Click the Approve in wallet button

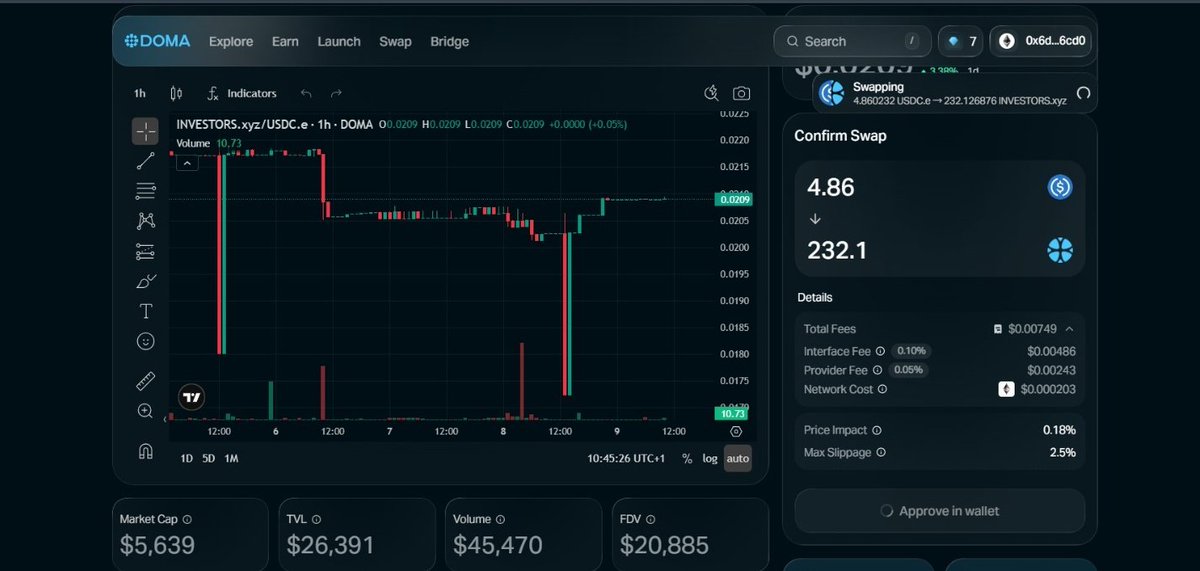pos(940,511)
